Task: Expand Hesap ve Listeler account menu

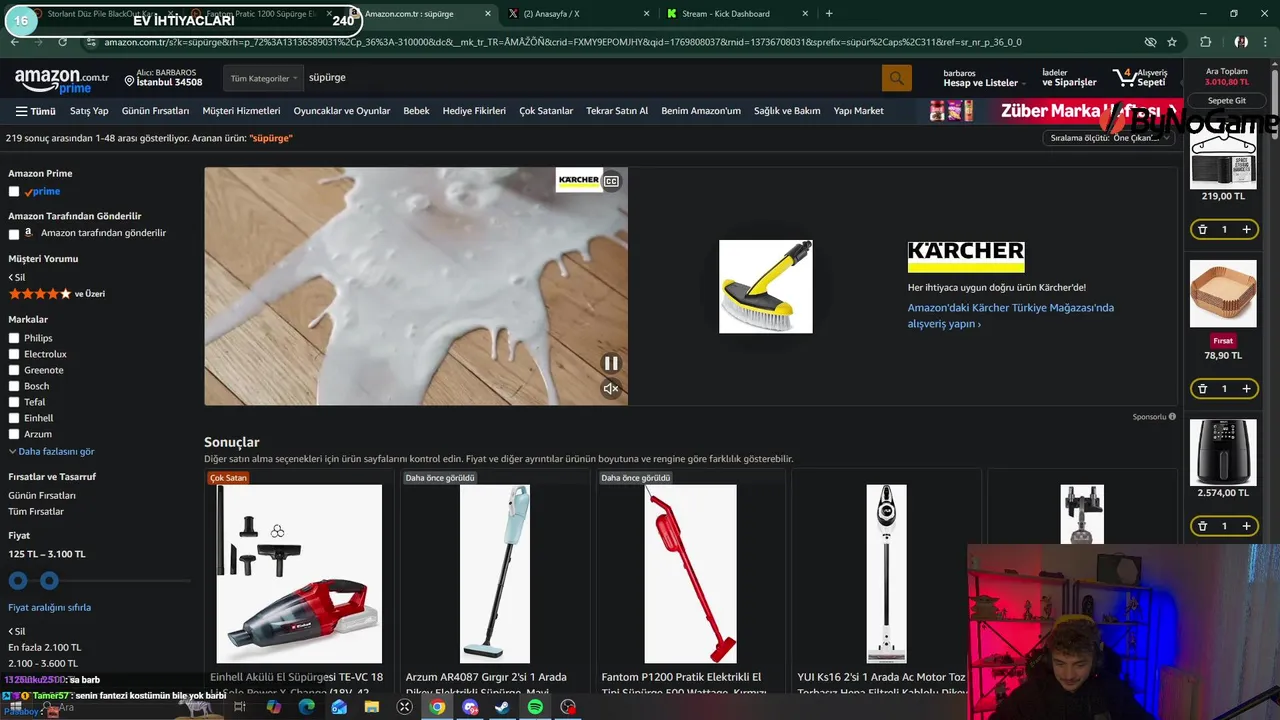Action: pos(985,78)
